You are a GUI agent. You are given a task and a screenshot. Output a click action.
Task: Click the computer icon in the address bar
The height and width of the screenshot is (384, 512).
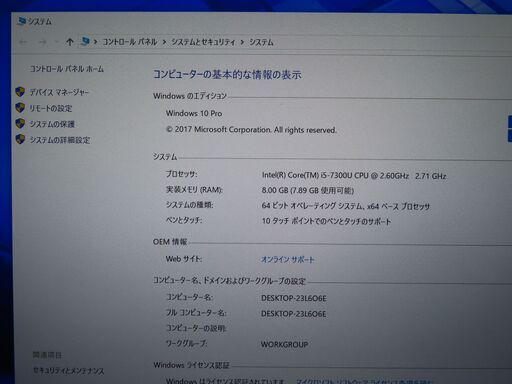tap(85, 41)
